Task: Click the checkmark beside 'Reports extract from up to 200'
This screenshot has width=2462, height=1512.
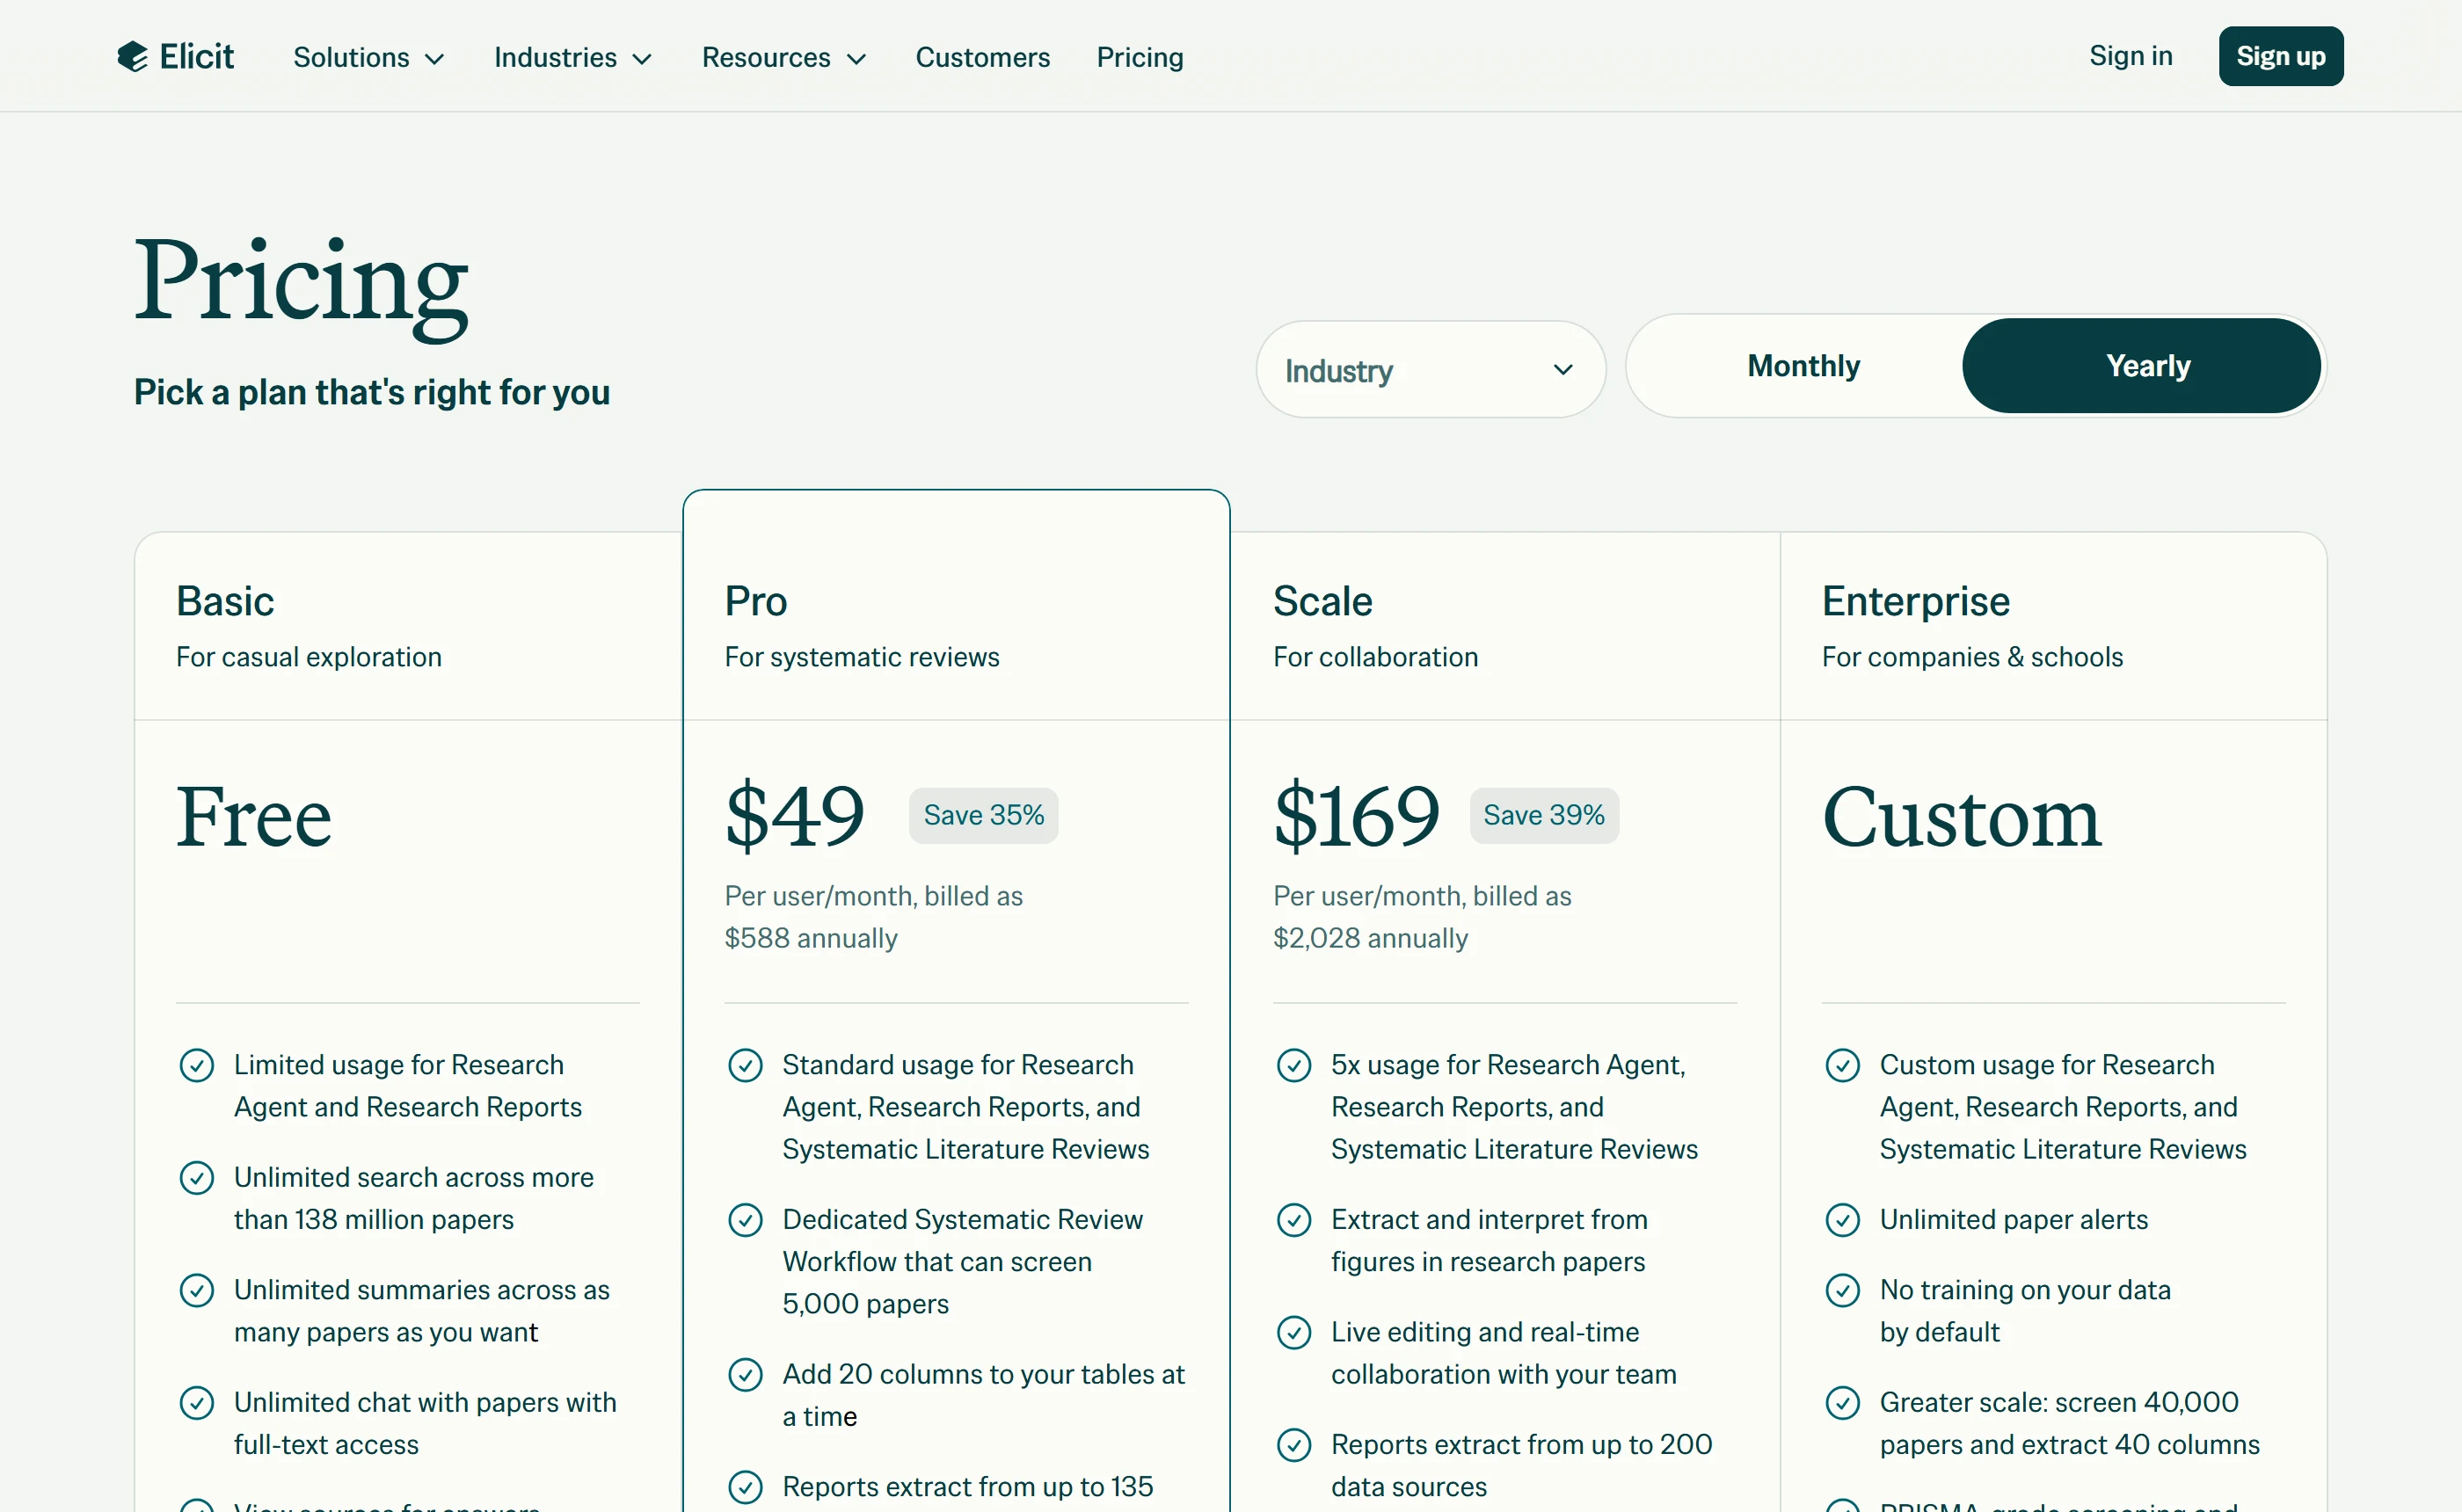Action: point(1294,1444)
